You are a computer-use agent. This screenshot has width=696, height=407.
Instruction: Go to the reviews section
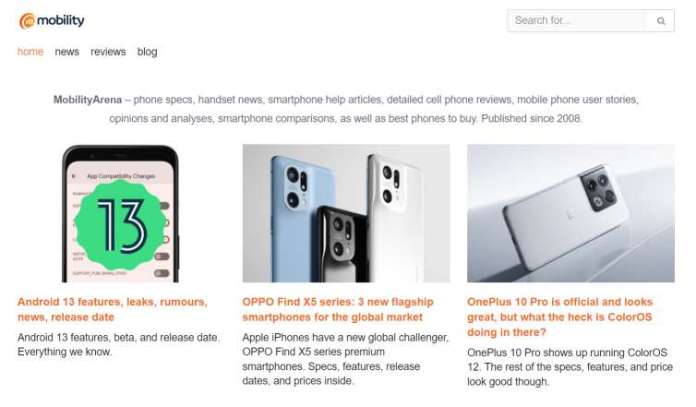(x=108, y=52)
